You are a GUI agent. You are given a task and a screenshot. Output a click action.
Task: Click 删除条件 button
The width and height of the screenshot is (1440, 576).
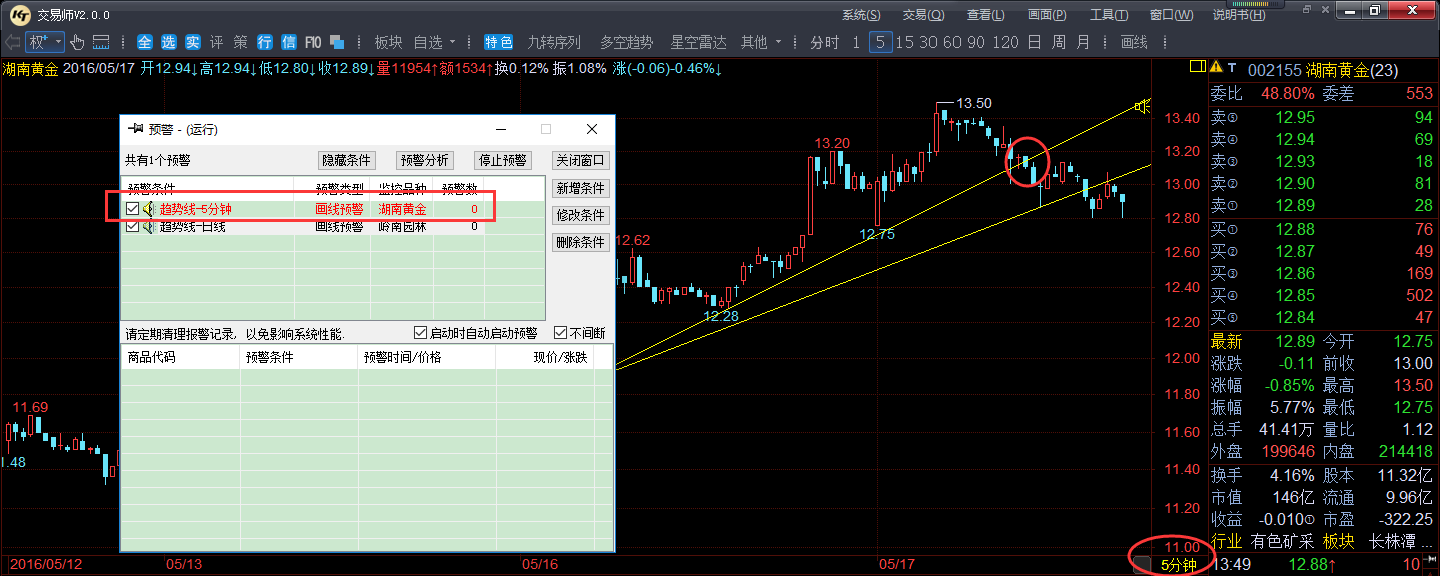[581, 242]
